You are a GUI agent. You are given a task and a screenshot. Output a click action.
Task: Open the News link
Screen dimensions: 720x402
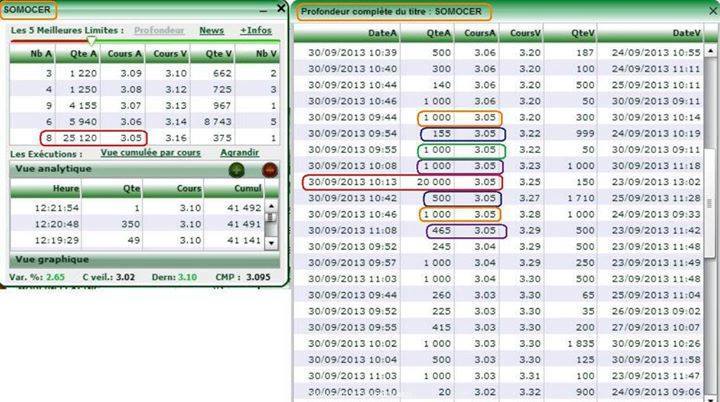pos(212,30)
